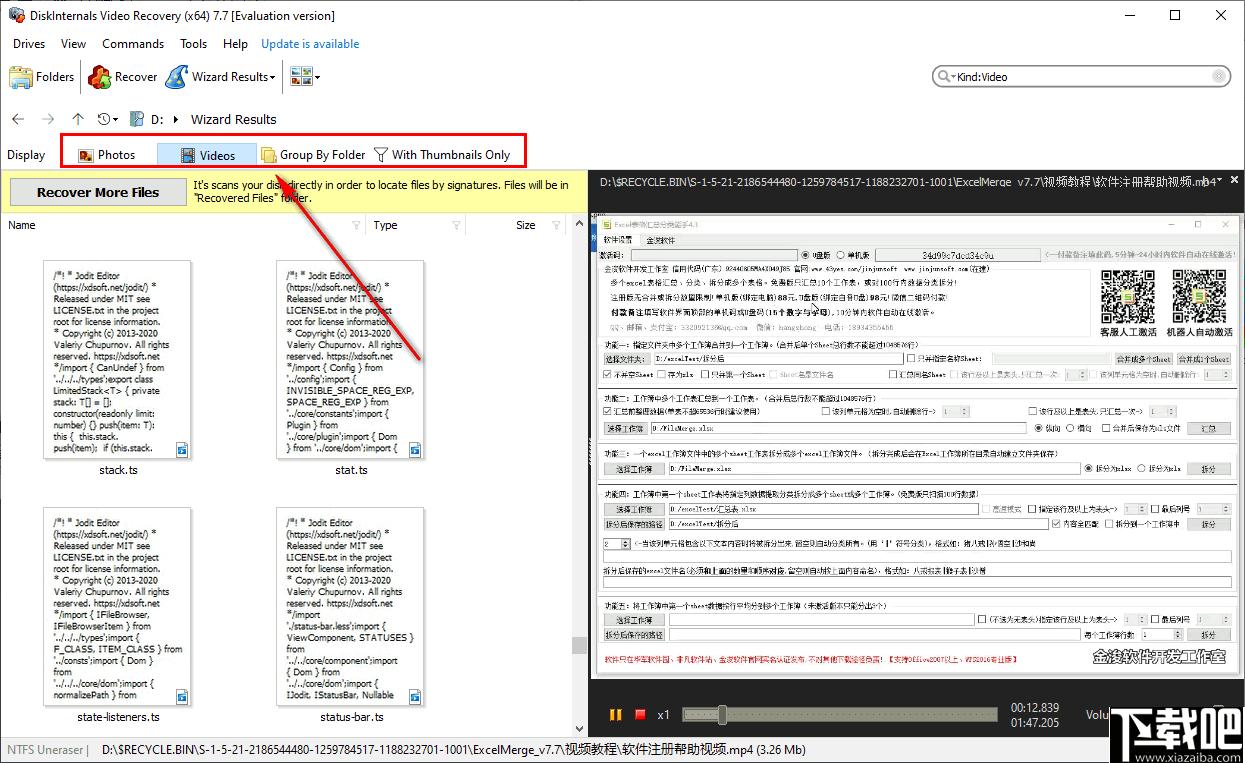The image size is (1245, 763).
Task: Click the Update is available link
Action: (310, 44)
